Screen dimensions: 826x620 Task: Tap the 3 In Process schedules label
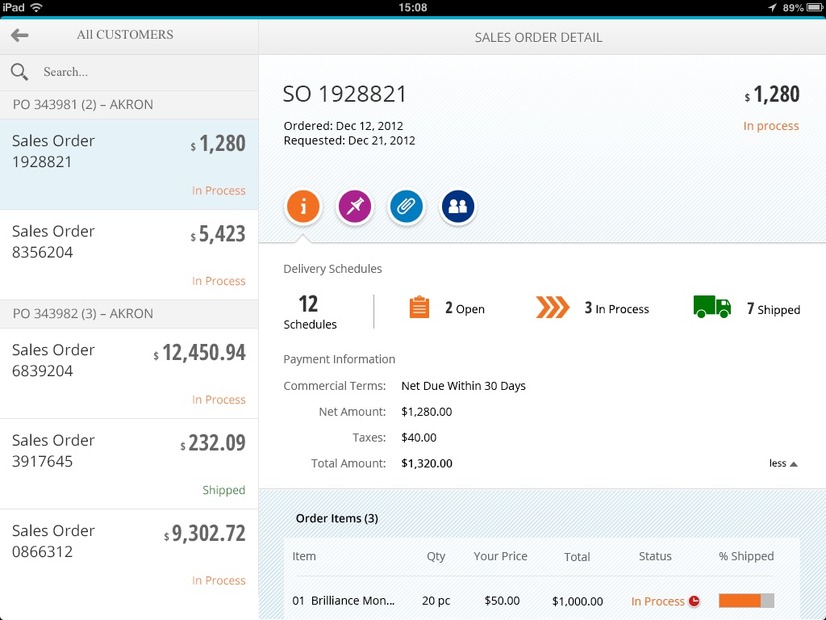[x=616, y=308]
